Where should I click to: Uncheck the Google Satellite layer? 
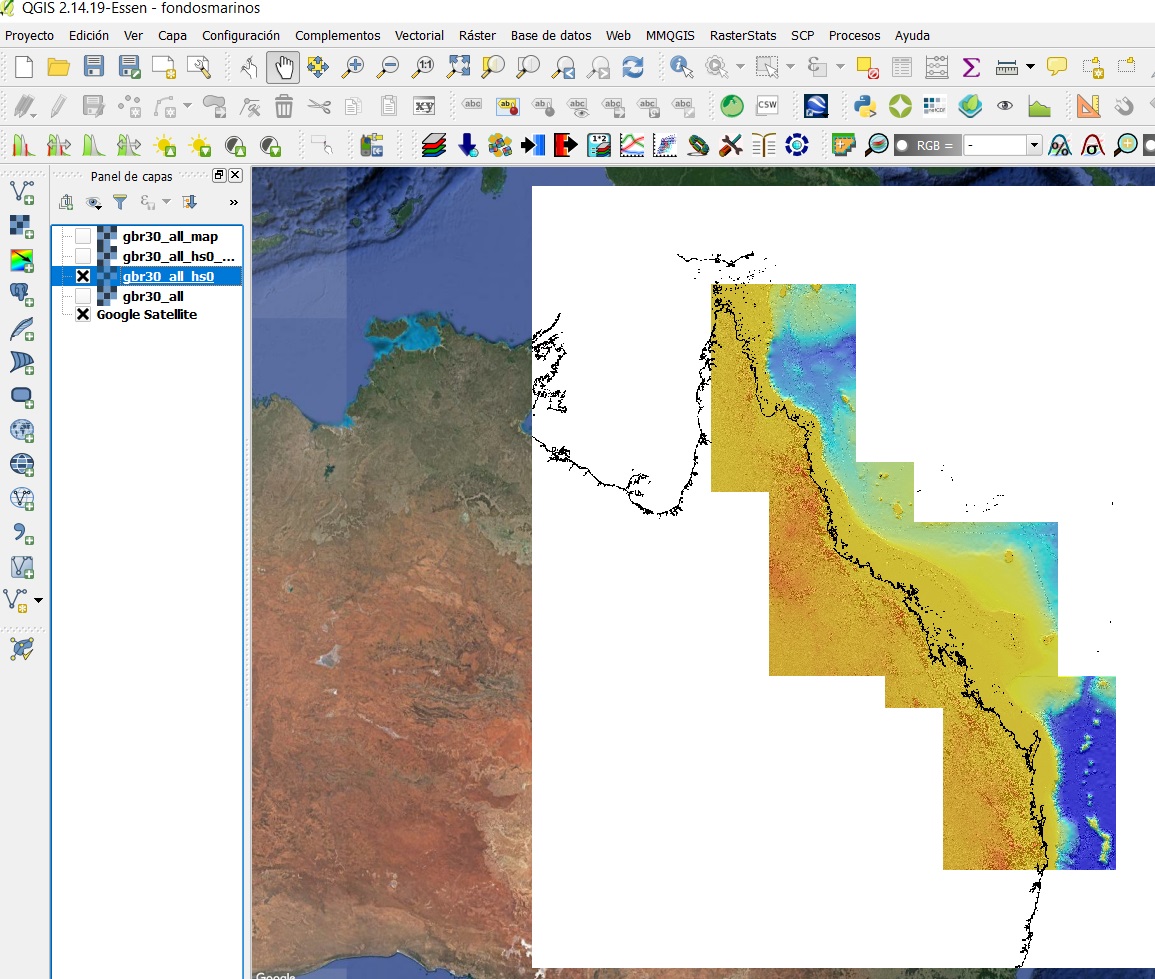point(83,315)
